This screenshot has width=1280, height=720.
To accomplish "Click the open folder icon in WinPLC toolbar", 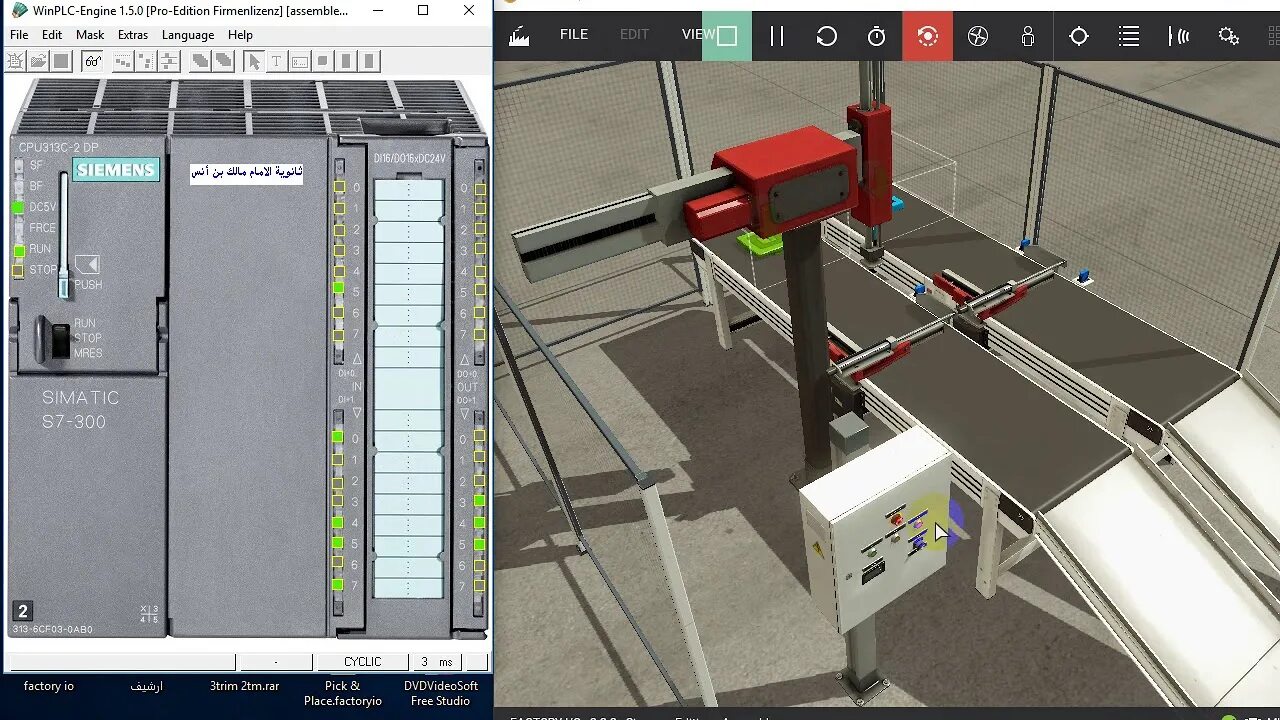I will point(38,61).
